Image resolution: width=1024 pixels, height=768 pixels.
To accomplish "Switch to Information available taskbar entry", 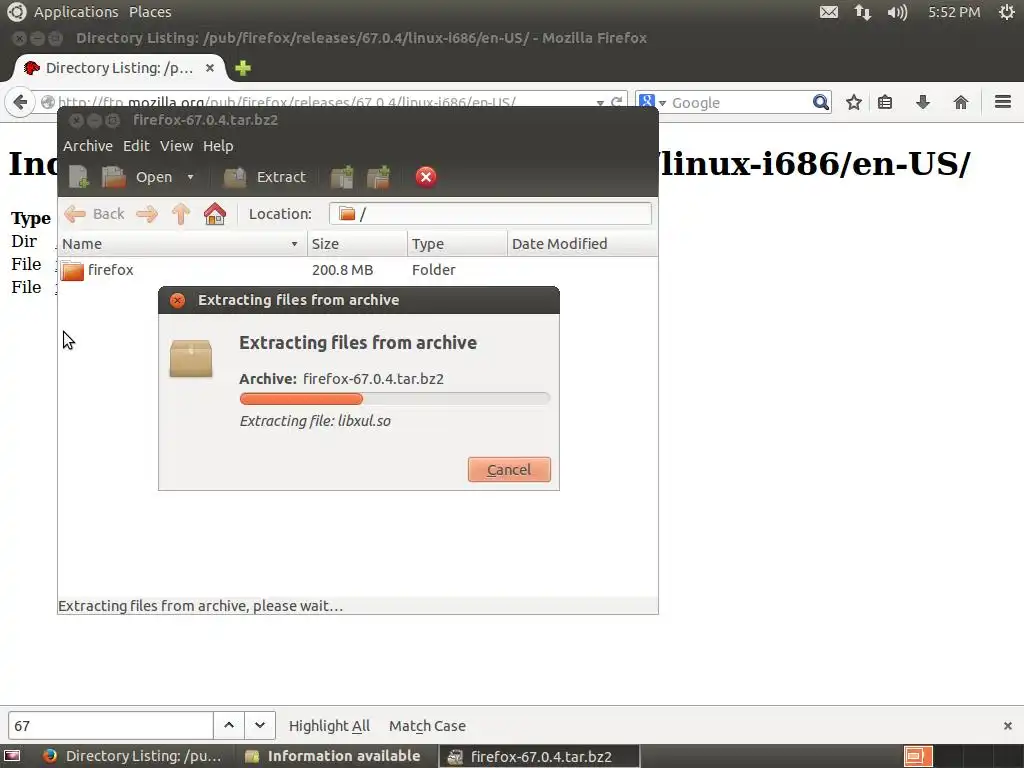I will coord(333,756).
